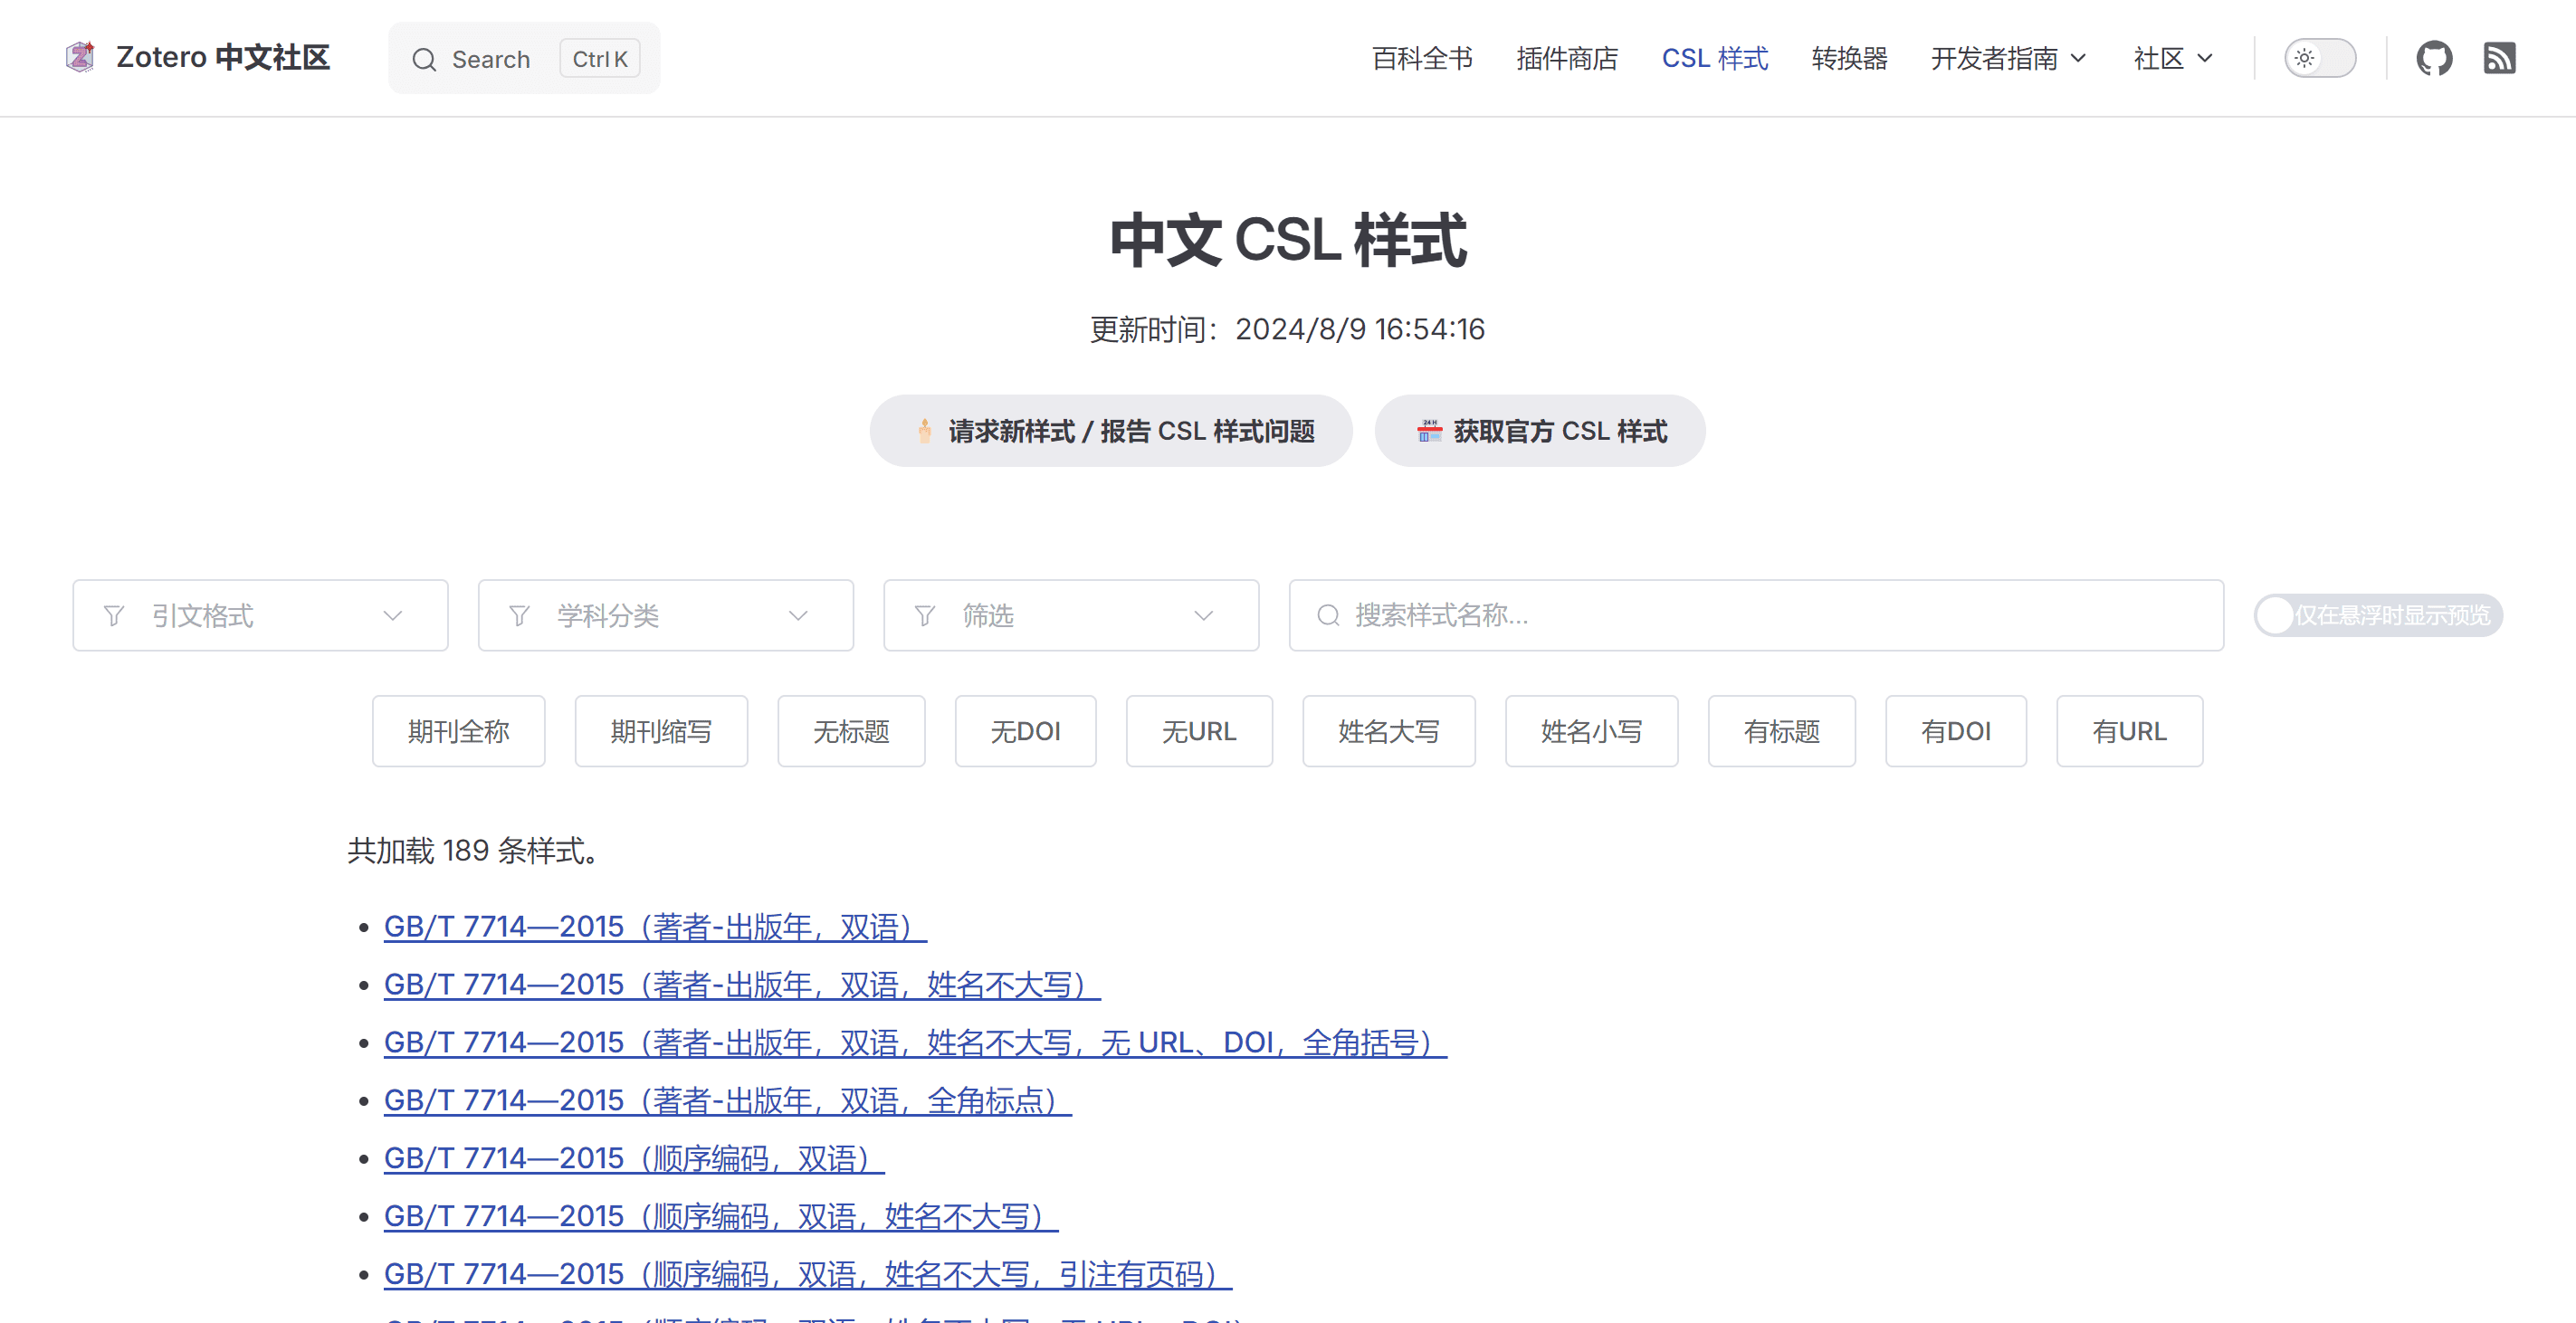This screenshot has height=1323, width=2576.
Task: Open 顺序编码，双语，姓名不大写 style link
Action: (x=721, y=1217)
